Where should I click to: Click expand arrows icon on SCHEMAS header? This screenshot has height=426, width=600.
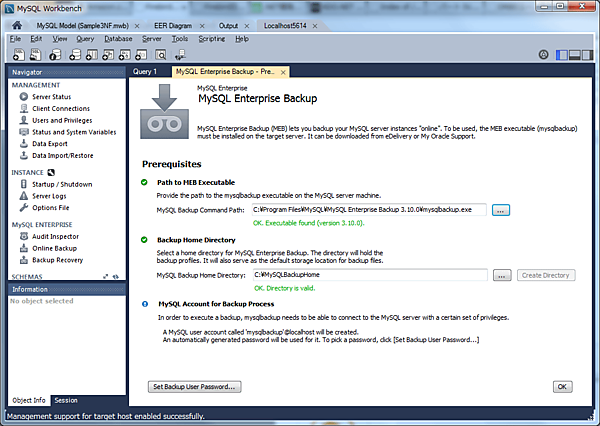pos(106,276)
